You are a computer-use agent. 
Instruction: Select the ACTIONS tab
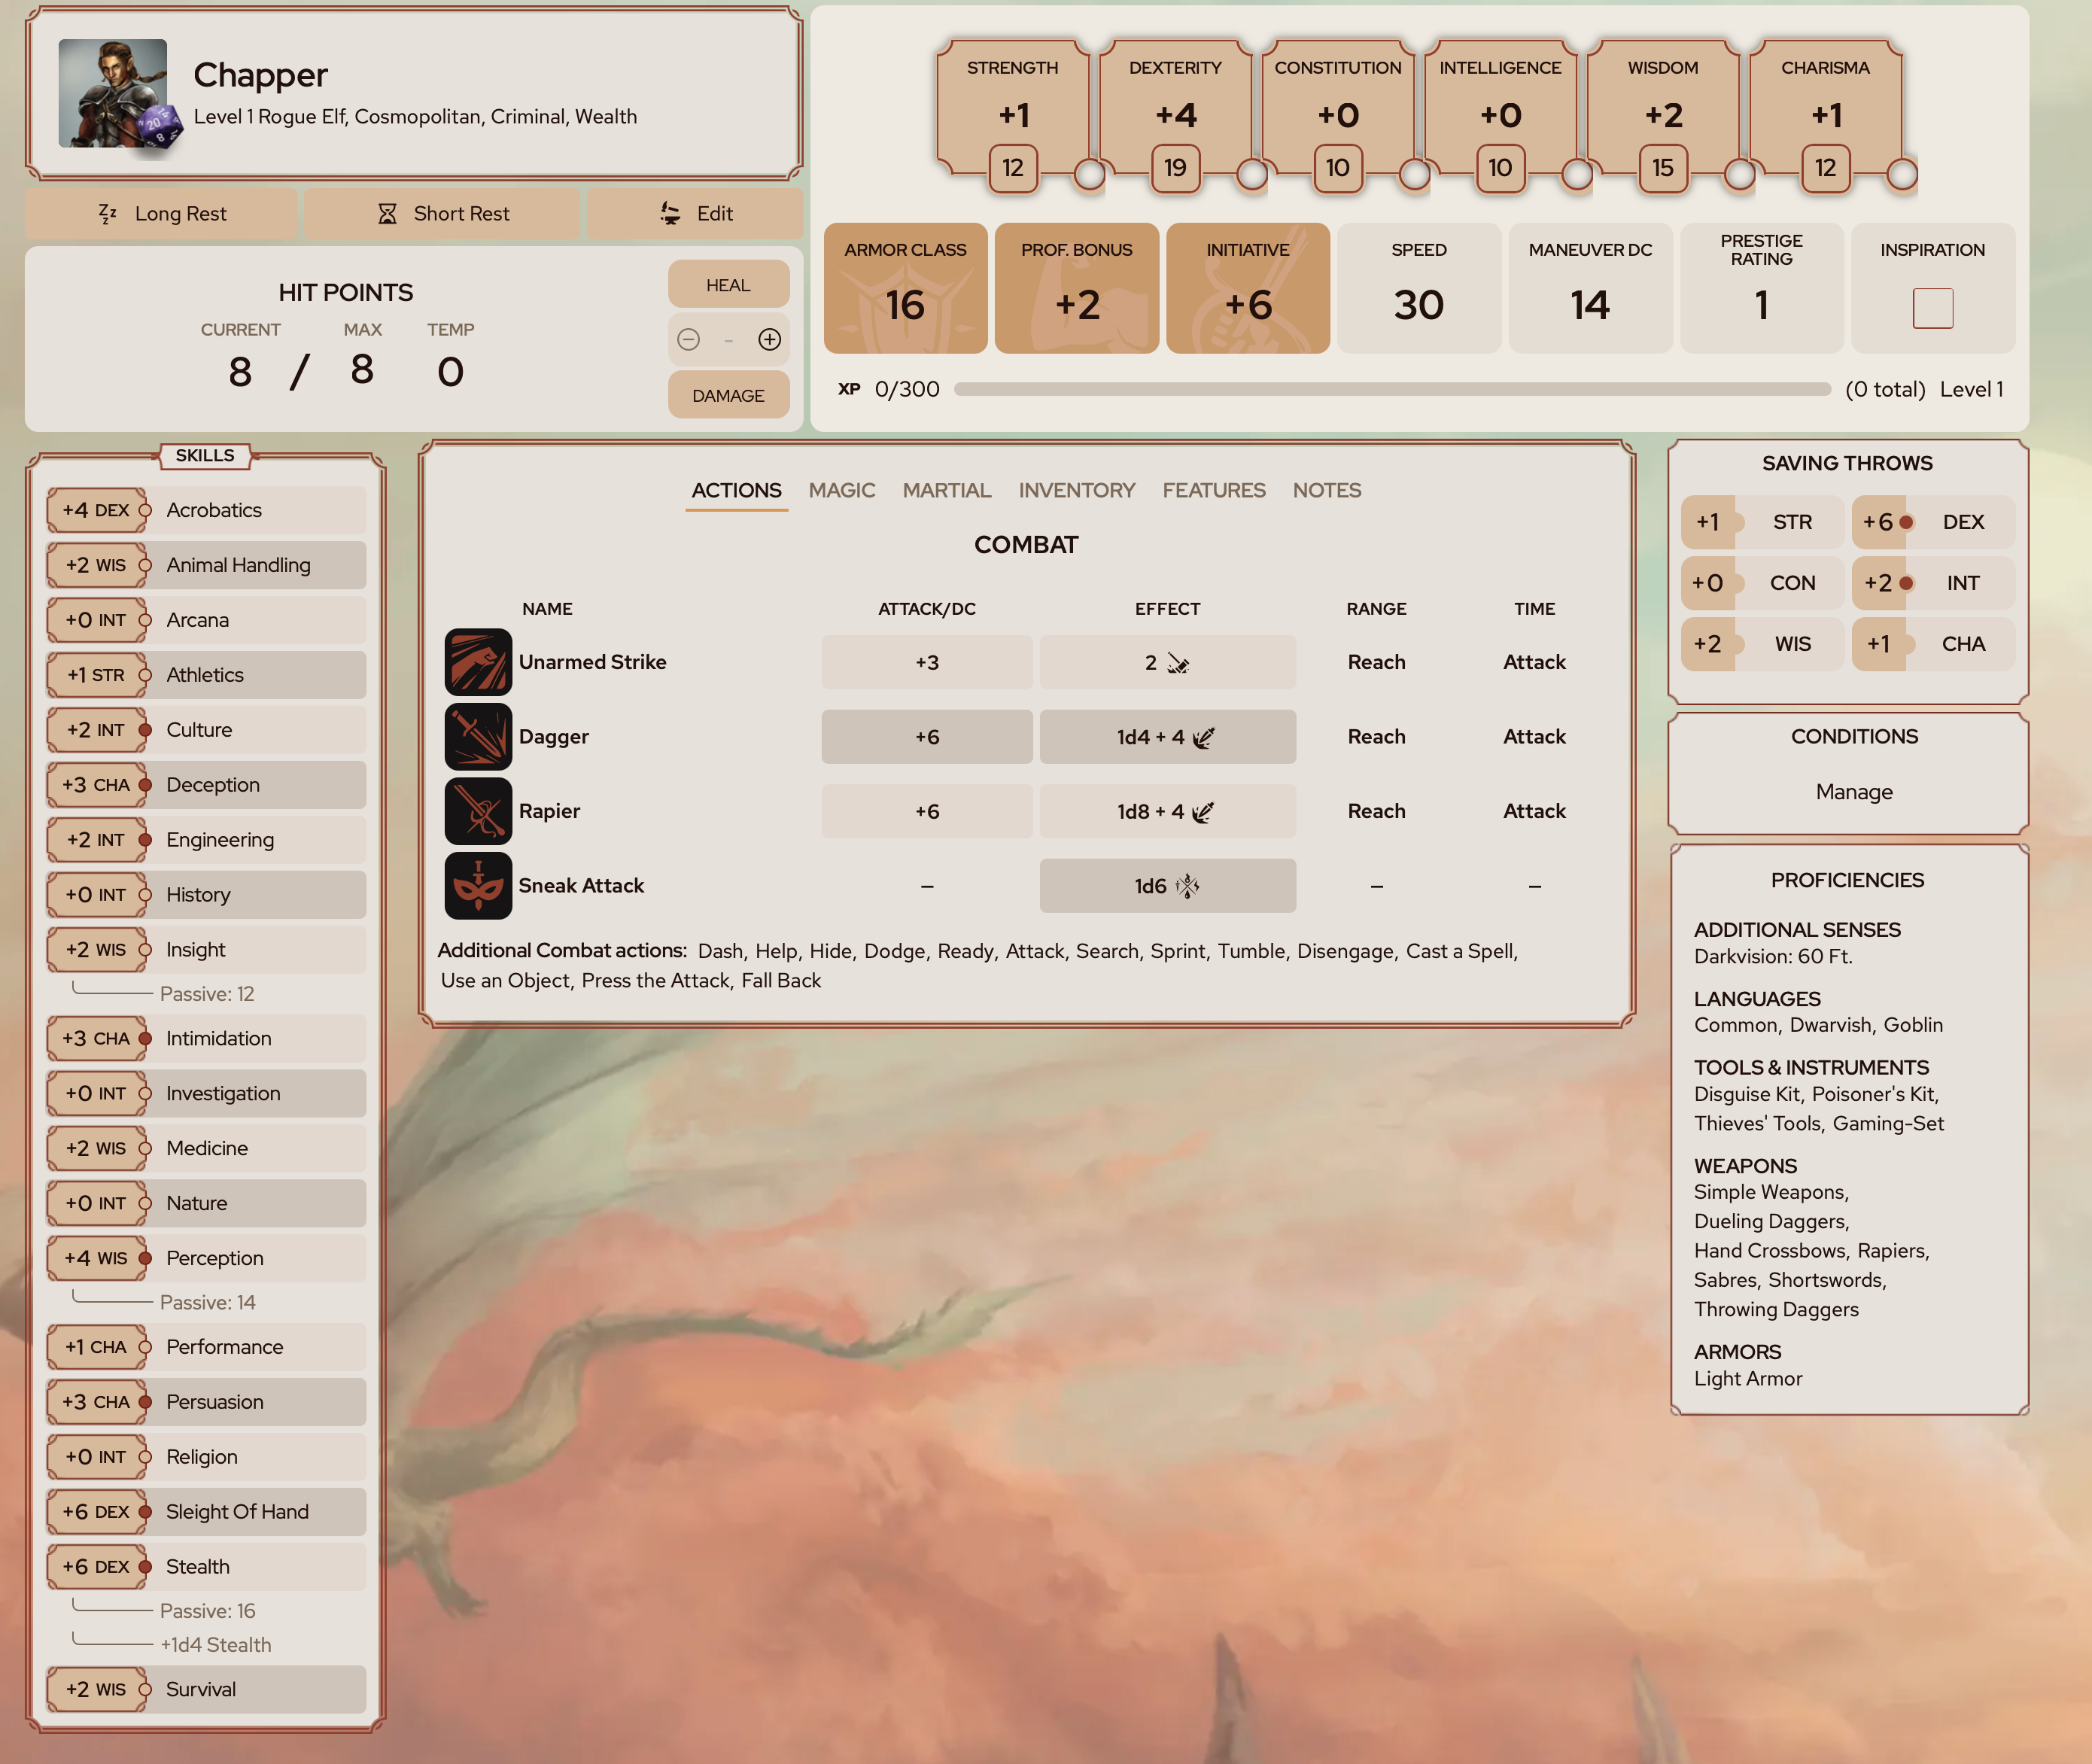[737, 490]
